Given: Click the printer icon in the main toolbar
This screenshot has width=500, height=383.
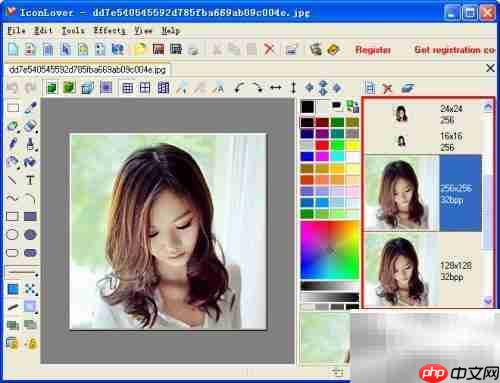Looking at the screenshot, I should tap(194, 50).
